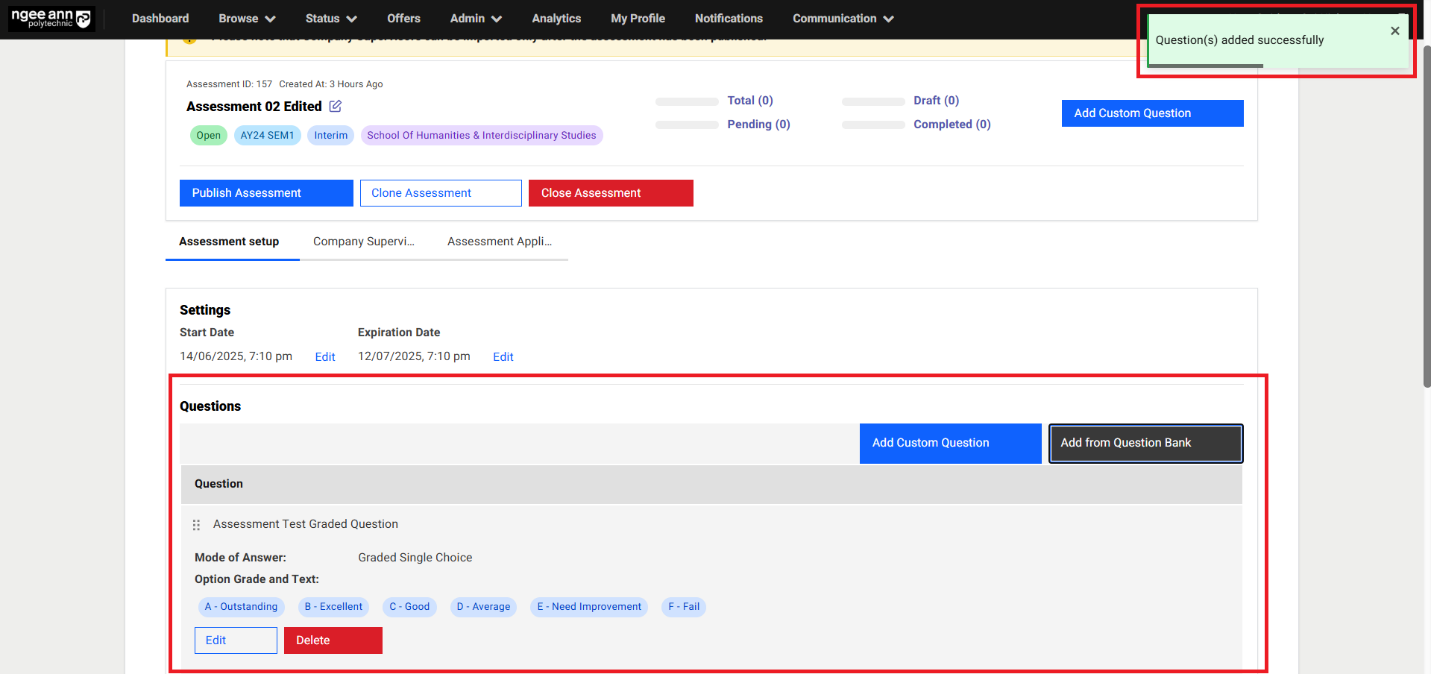Image resolution: width=1431 pixels, height=674 pixels.
Task: Click Add from Question Bank button
Action: 1145,443
